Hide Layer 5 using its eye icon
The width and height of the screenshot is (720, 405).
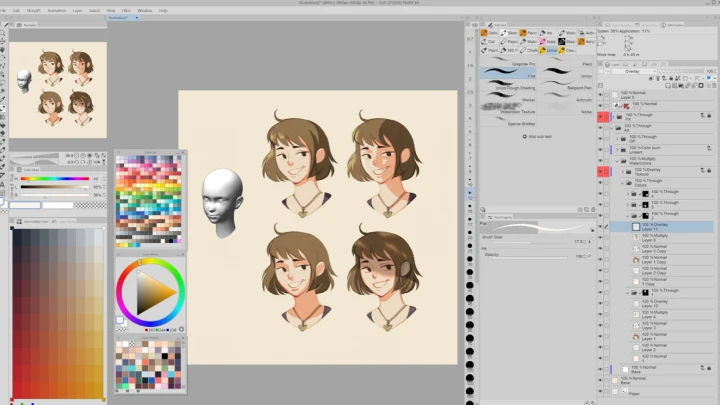600,95
